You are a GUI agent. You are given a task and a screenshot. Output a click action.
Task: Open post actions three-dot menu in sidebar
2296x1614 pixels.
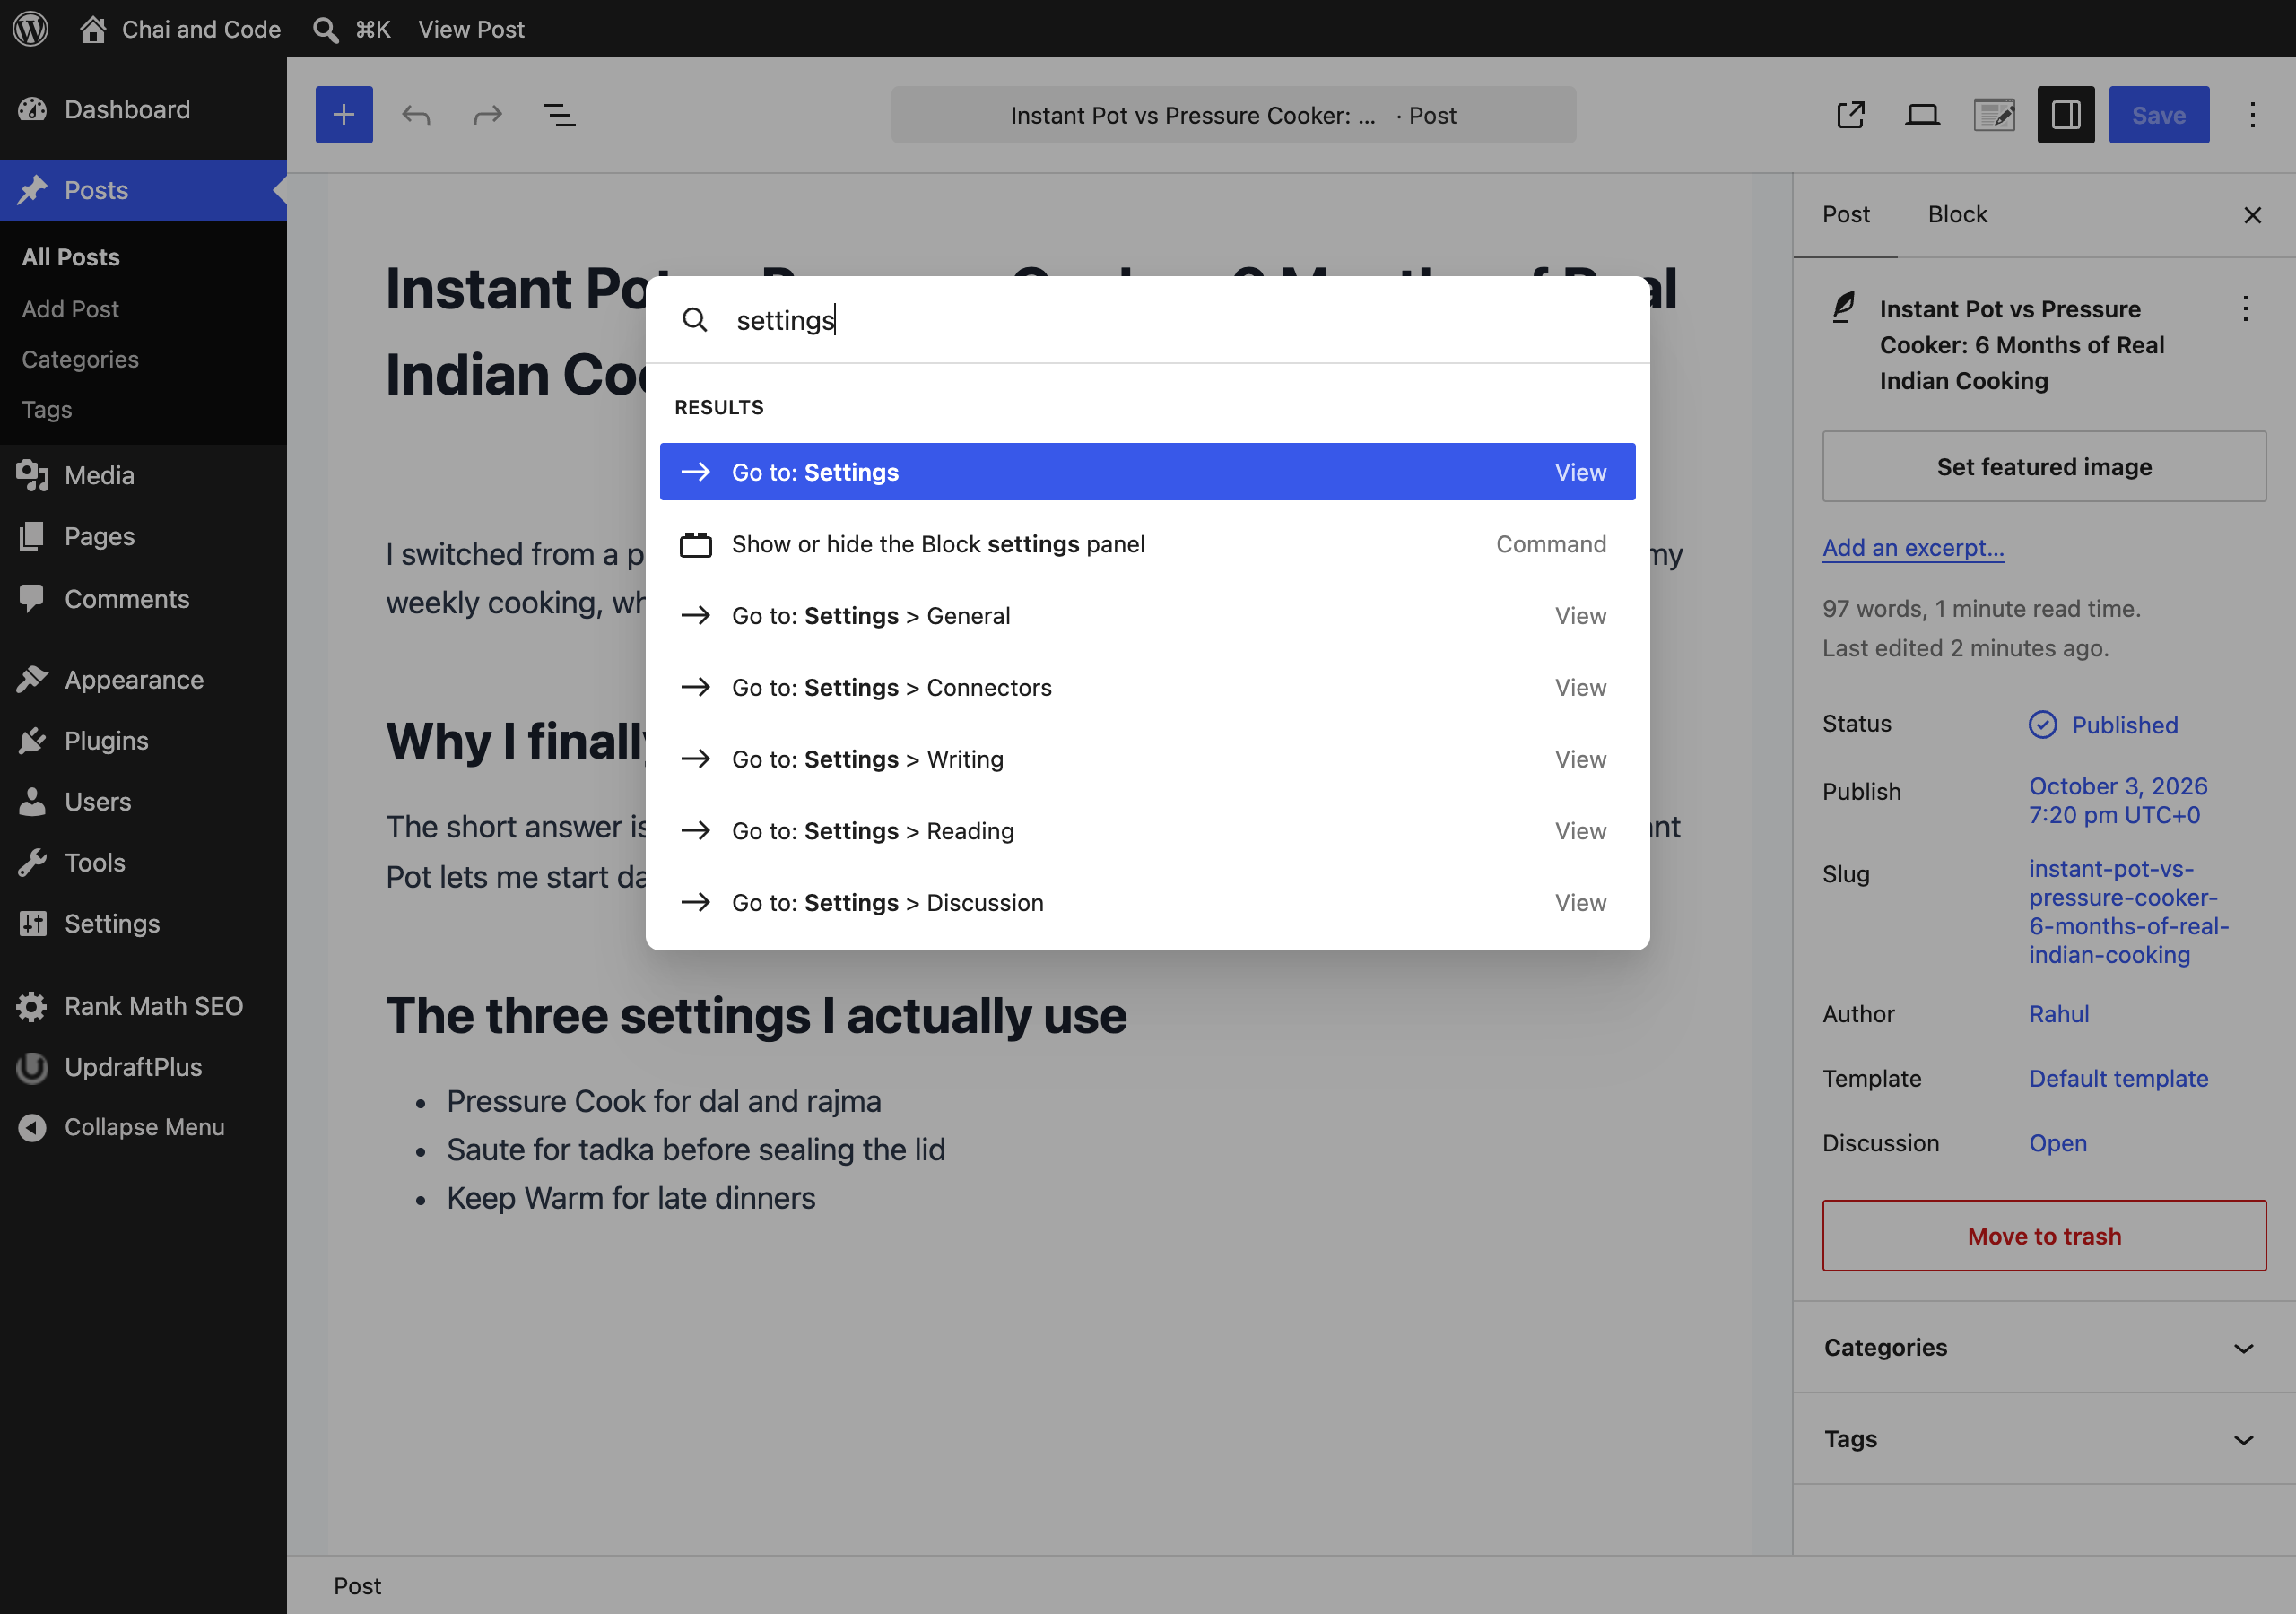coord(2245,309)
